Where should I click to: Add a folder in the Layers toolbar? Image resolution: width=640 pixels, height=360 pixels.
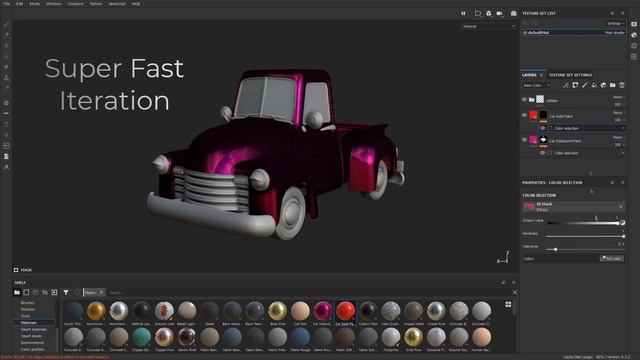click(613, 85)
